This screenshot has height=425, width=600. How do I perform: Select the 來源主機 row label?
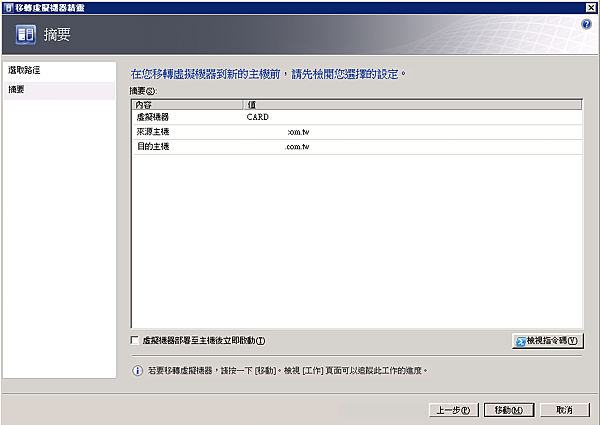click(153, 132)
